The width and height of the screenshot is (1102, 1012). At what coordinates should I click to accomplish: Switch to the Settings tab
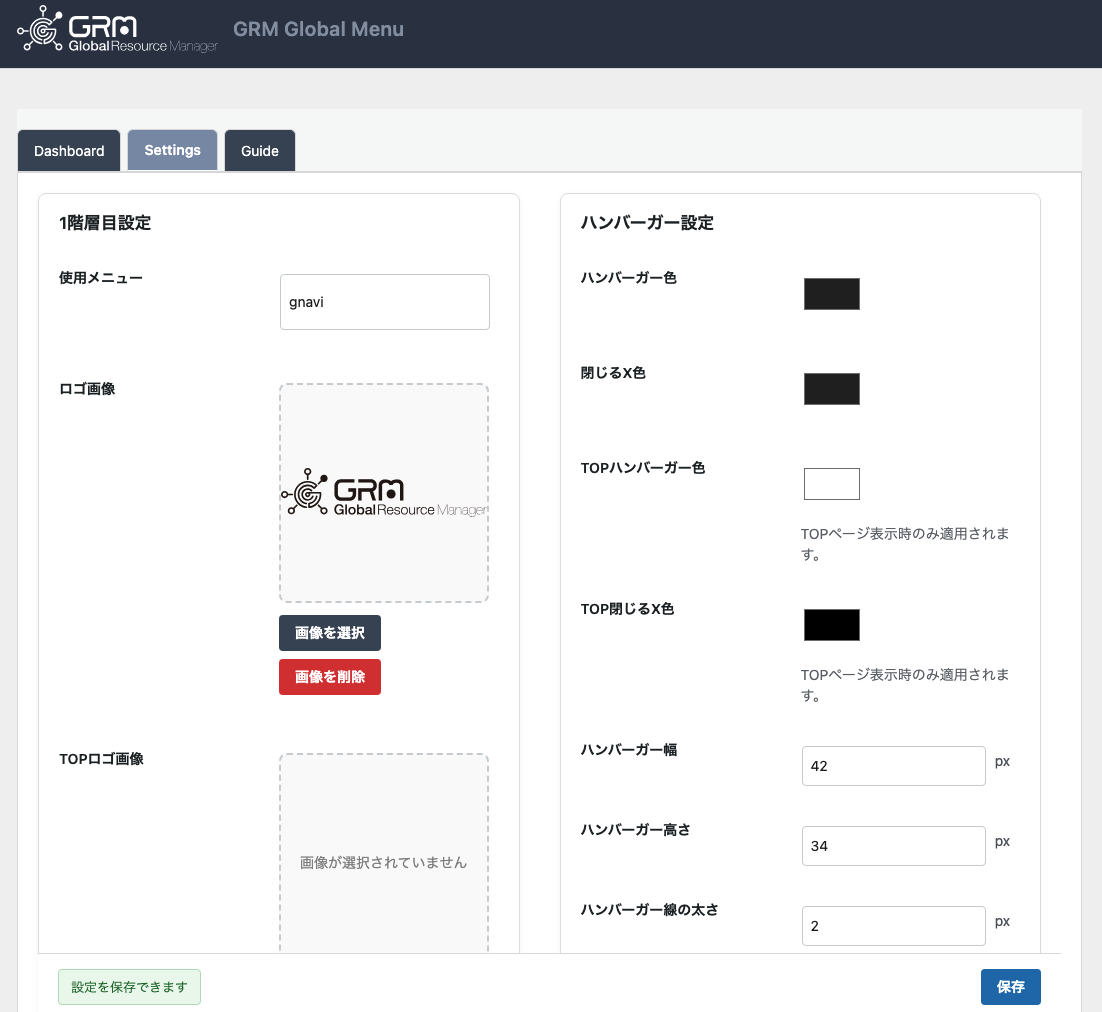coord(172,150)
